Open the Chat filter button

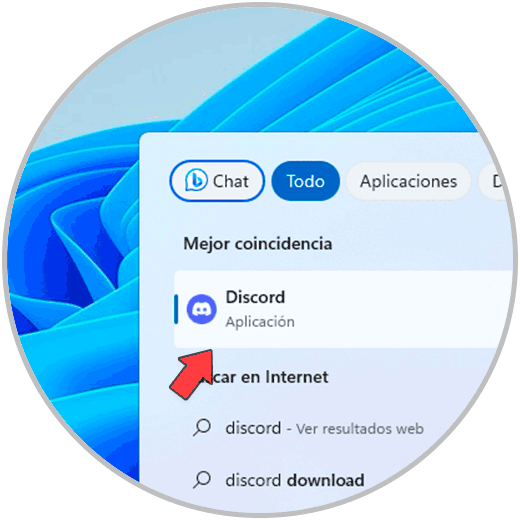(x=217, y=181)
